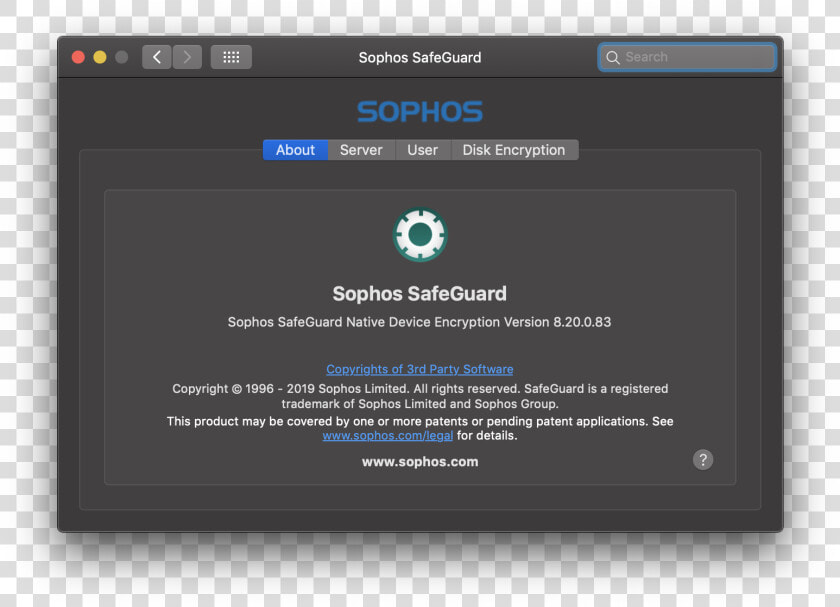The width and height of the screenshot is (840, 607).
Task: Click the Sophos SafeGuard gear icon
Action: coord(420,234)
